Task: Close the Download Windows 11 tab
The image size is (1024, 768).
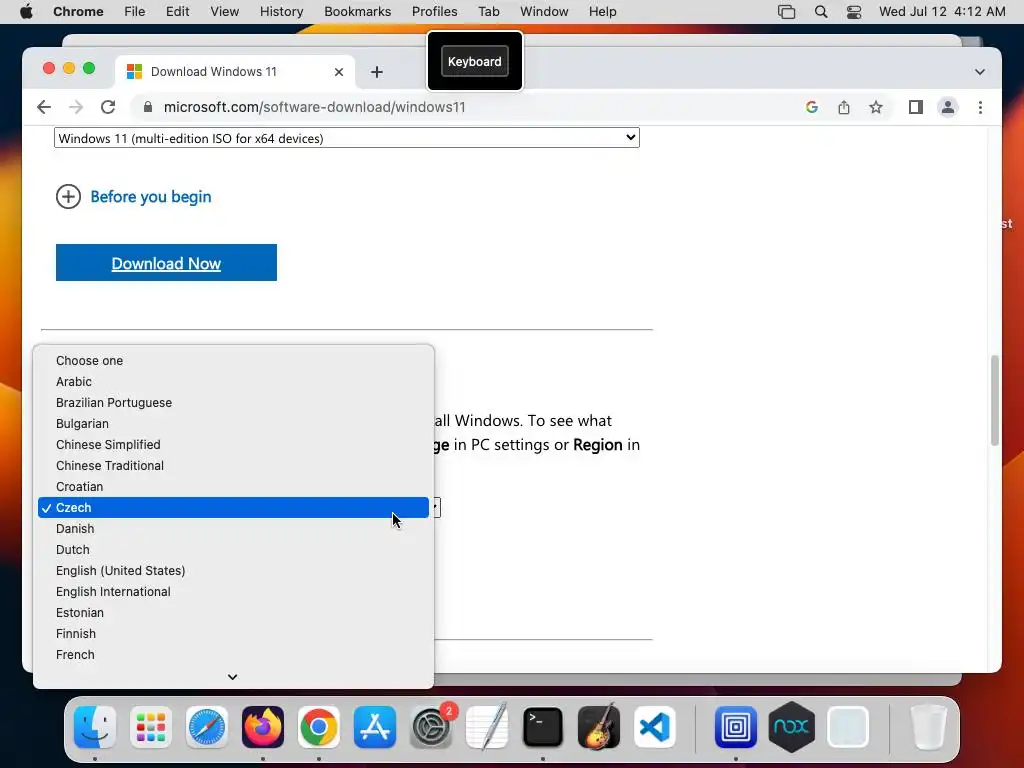Action: [339, 72]
